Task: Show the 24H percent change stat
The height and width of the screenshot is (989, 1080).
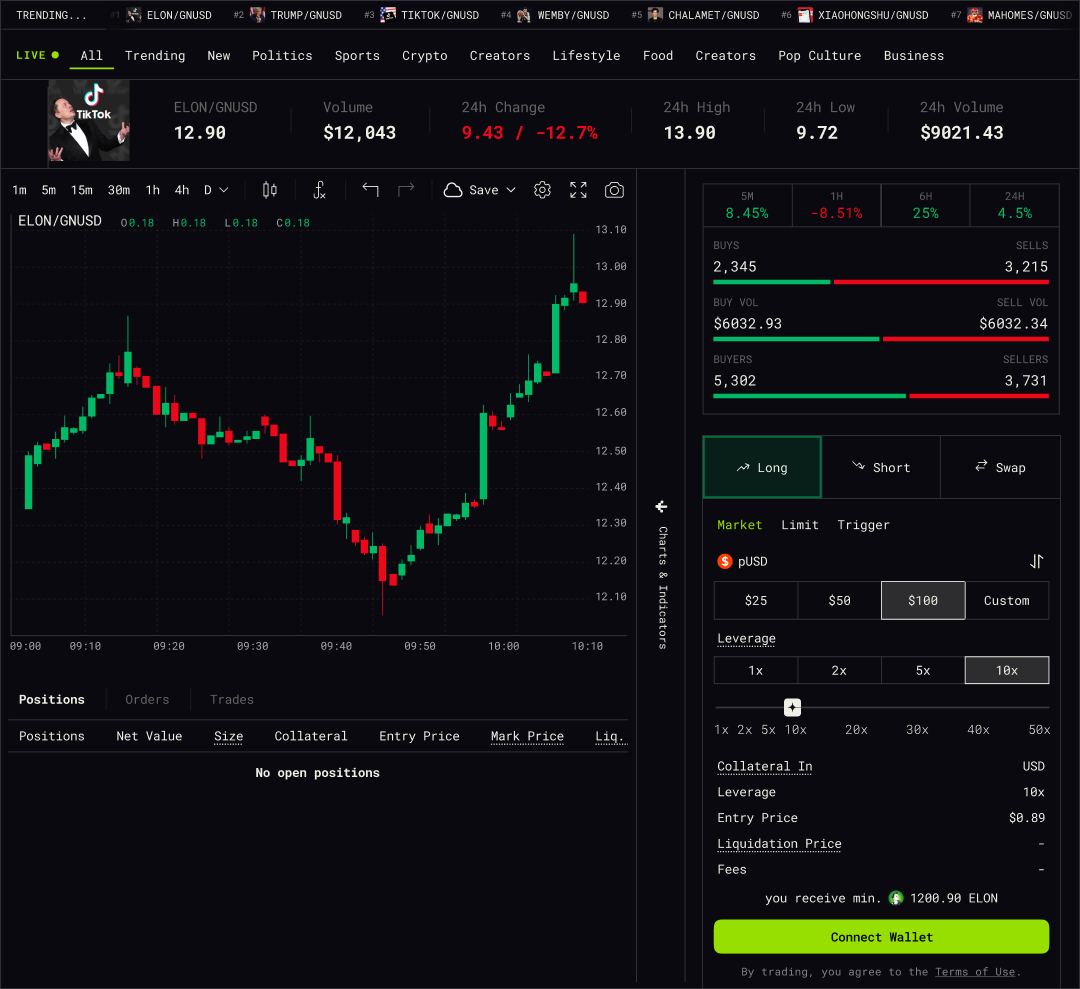Action: point(1015,205)
